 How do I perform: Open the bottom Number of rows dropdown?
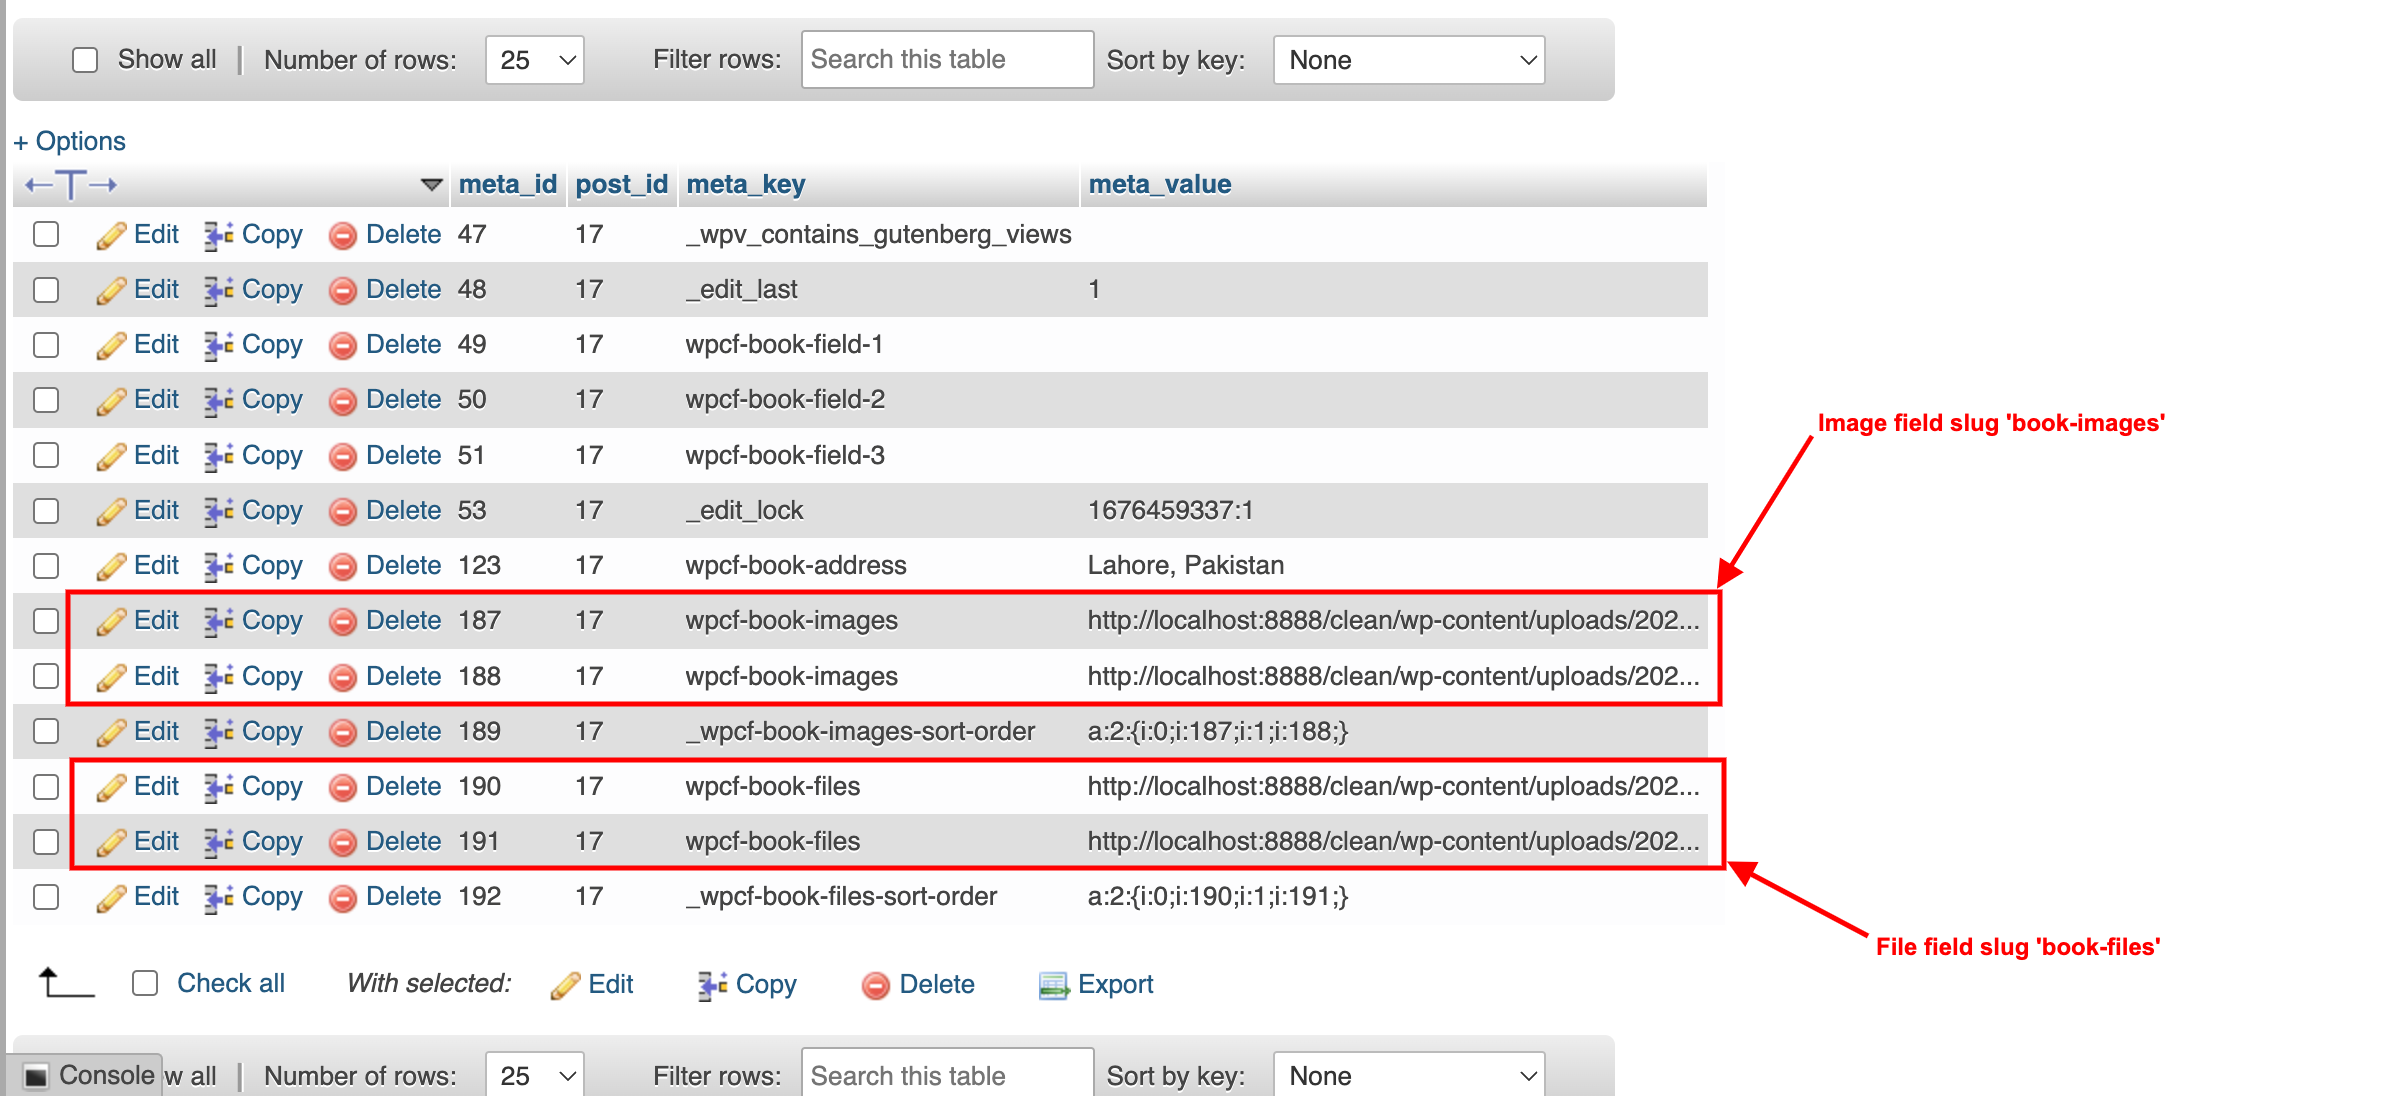click(535, 1074)
